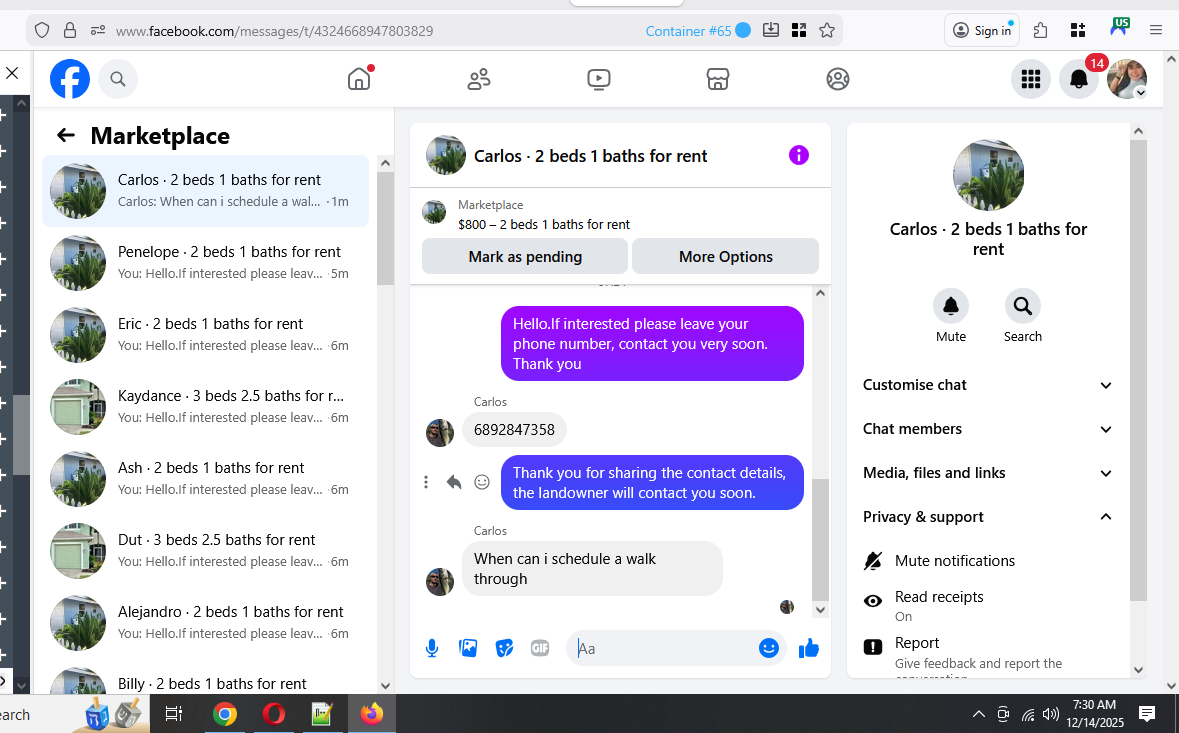
Task: Click the Aa message input field
Action: click(x=663, y=648)
